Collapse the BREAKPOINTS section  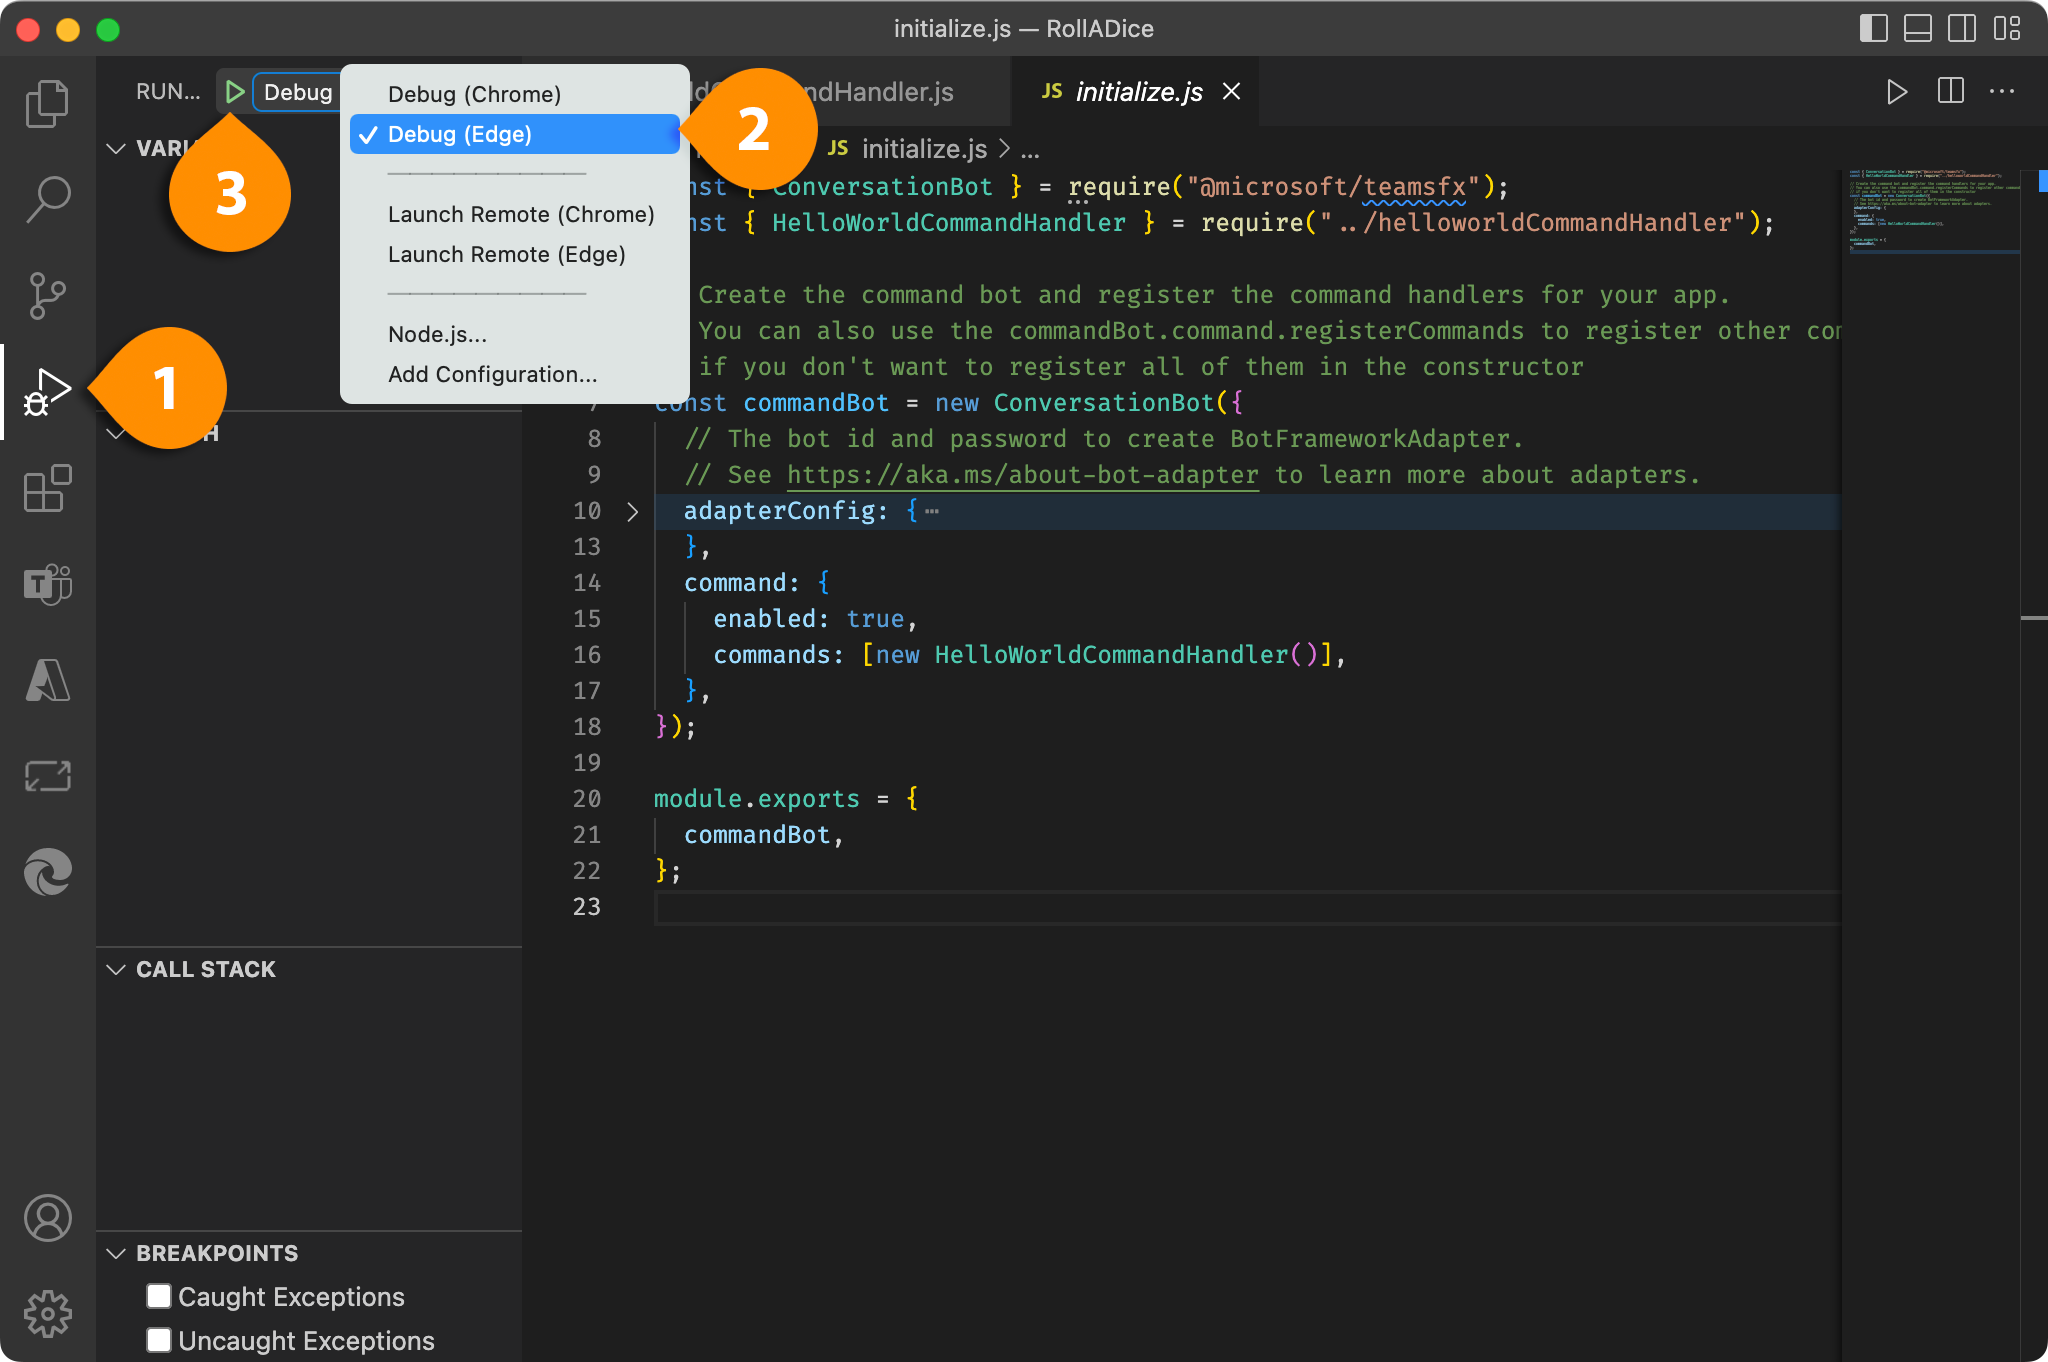point(117,1253)
